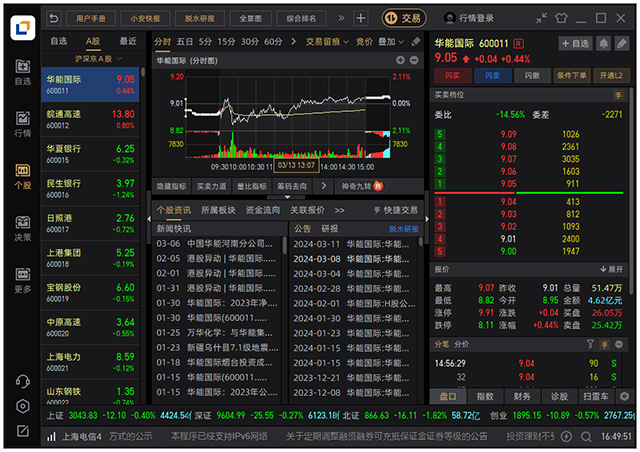Select 民生银行 600016 in the stock list

pos(90,189)
